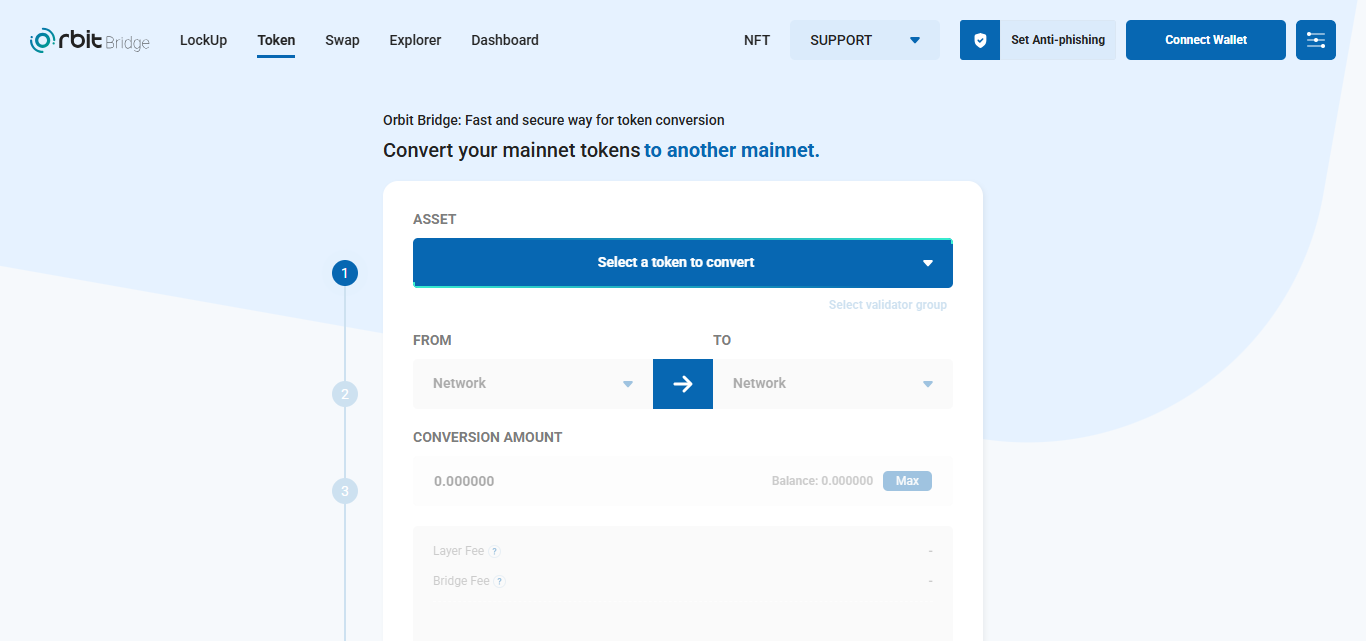Click the Connect Wallet button
The image size is (1366, 641).
(x=1206, y=40)
